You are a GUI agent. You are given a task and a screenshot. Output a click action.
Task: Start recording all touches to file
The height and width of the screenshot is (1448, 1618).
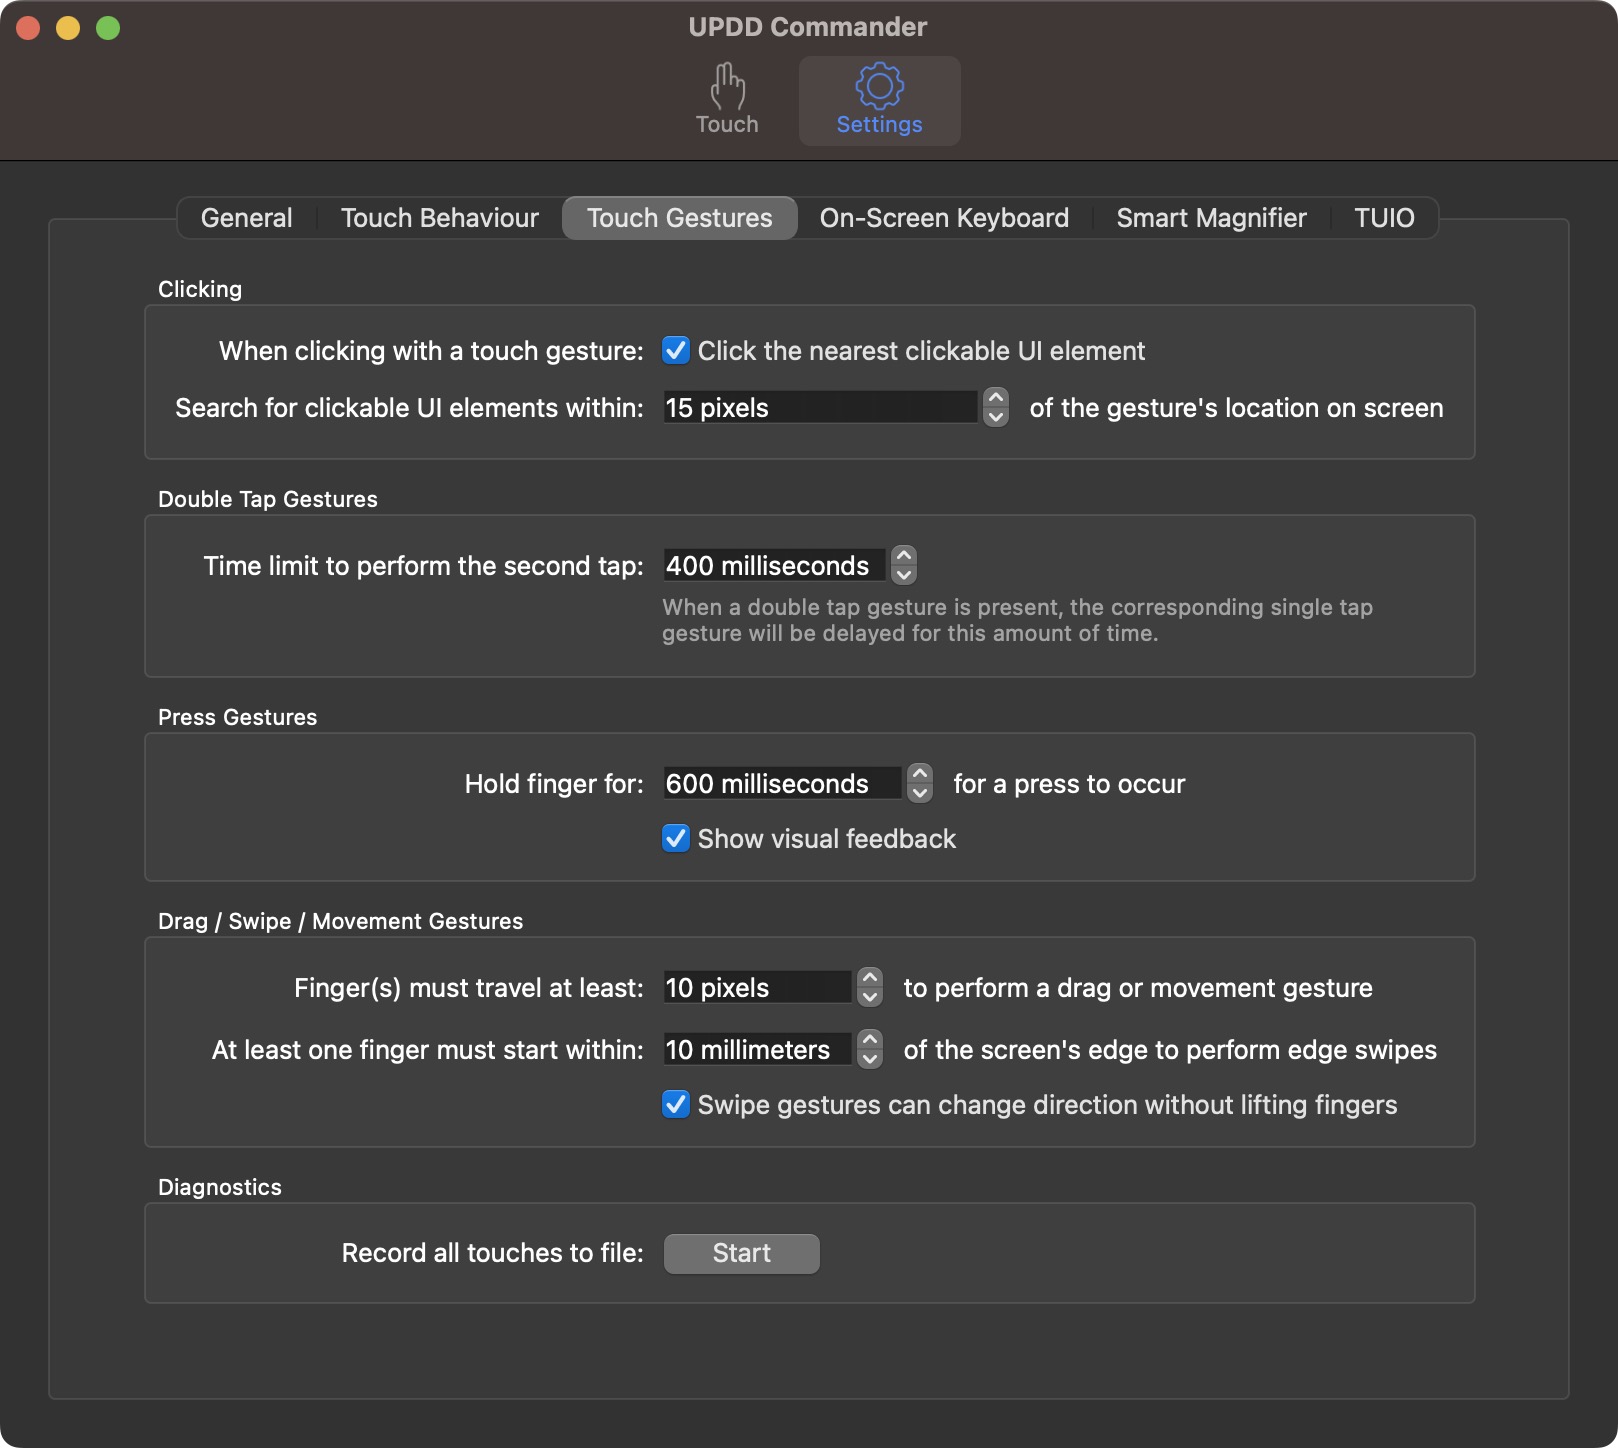tap(742, 1253)
